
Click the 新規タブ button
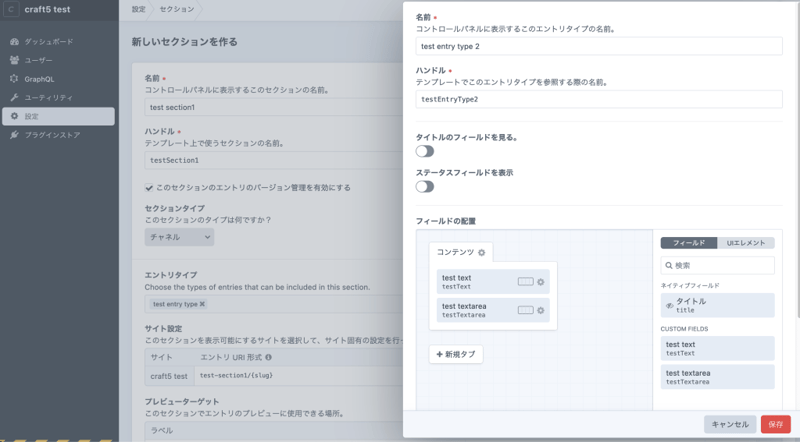pyautogui.click(x=457, y=355)
